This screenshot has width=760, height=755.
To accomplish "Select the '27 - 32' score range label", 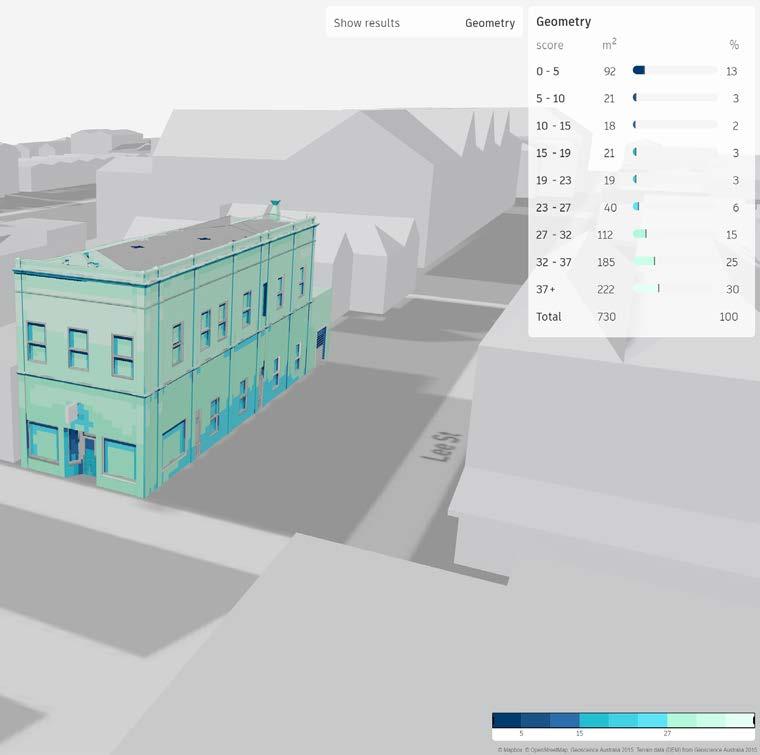I will pyautogui.click(x=554, y=235).
